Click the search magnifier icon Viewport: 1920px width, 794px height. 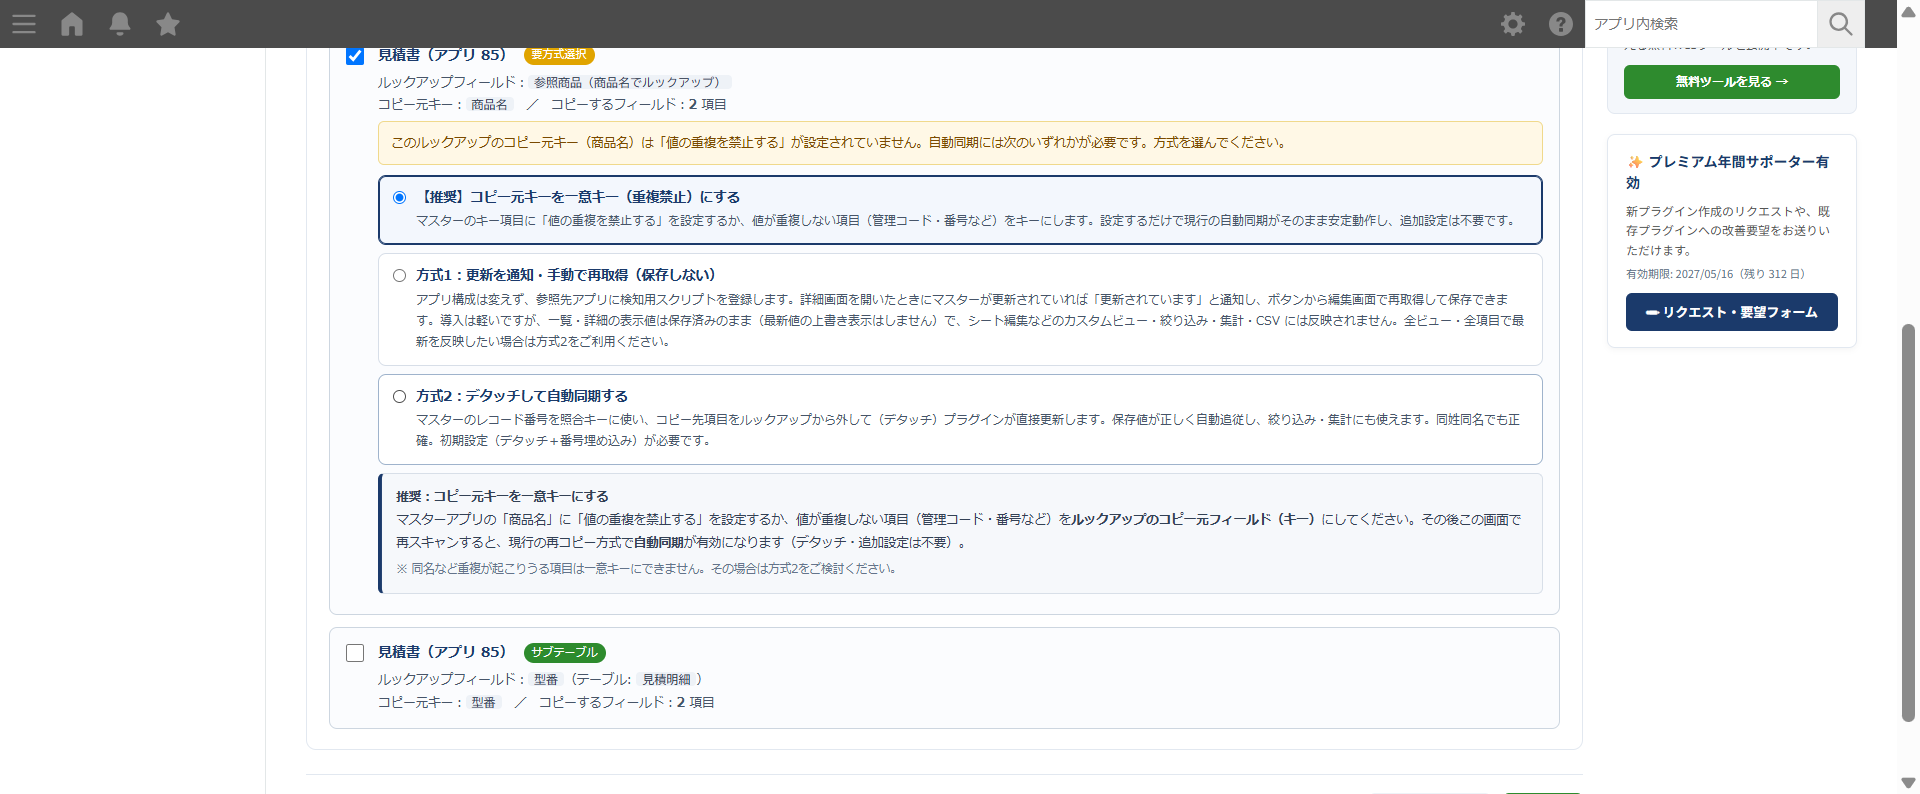point(1841,24)
